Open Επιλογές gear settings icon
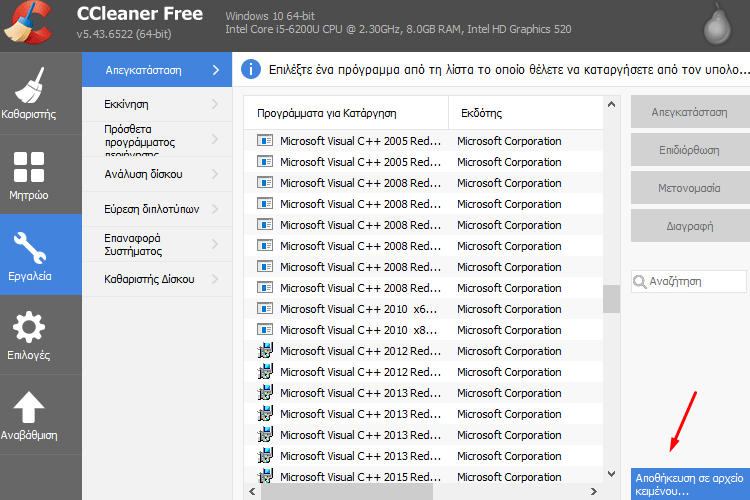This screenshot has height=500, width=750. (30, 327)
